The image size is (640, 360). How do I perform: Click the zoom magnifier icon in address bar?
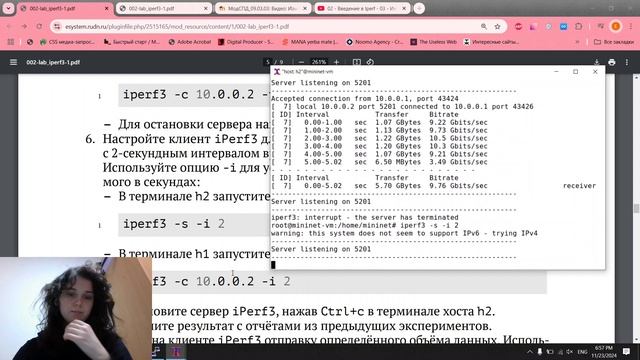484,27
